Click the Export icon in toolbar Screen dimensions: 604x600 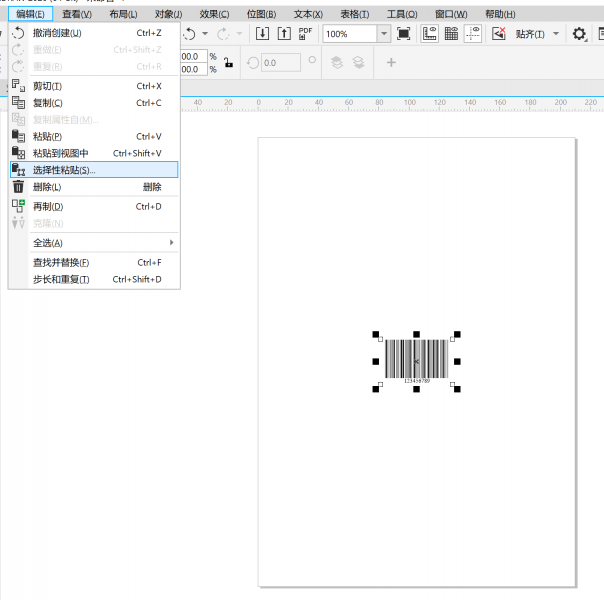pos(284,33)
